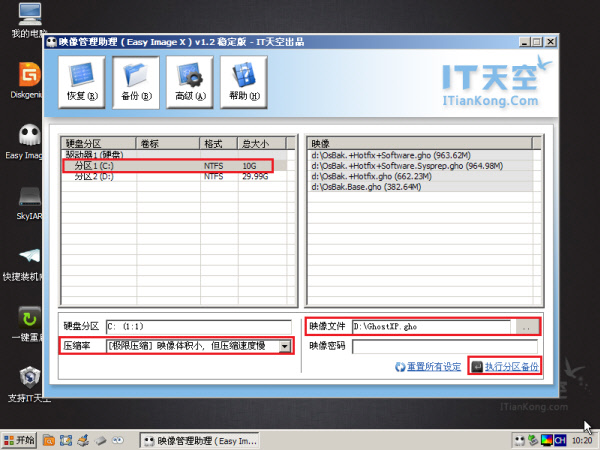The width and height of the screenshot is (600, 450).
Task: Click the 格式 column header
Action: pos(218,143)
